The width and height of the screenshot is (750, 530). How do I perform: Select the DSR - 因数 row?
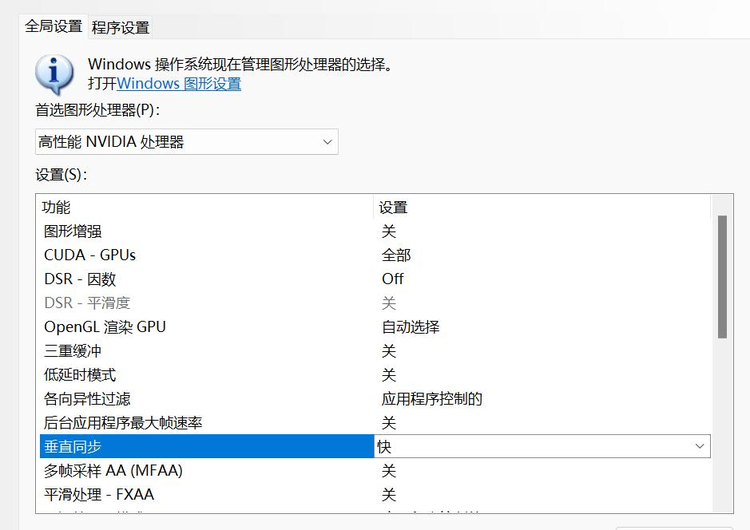tap(80, 279)
